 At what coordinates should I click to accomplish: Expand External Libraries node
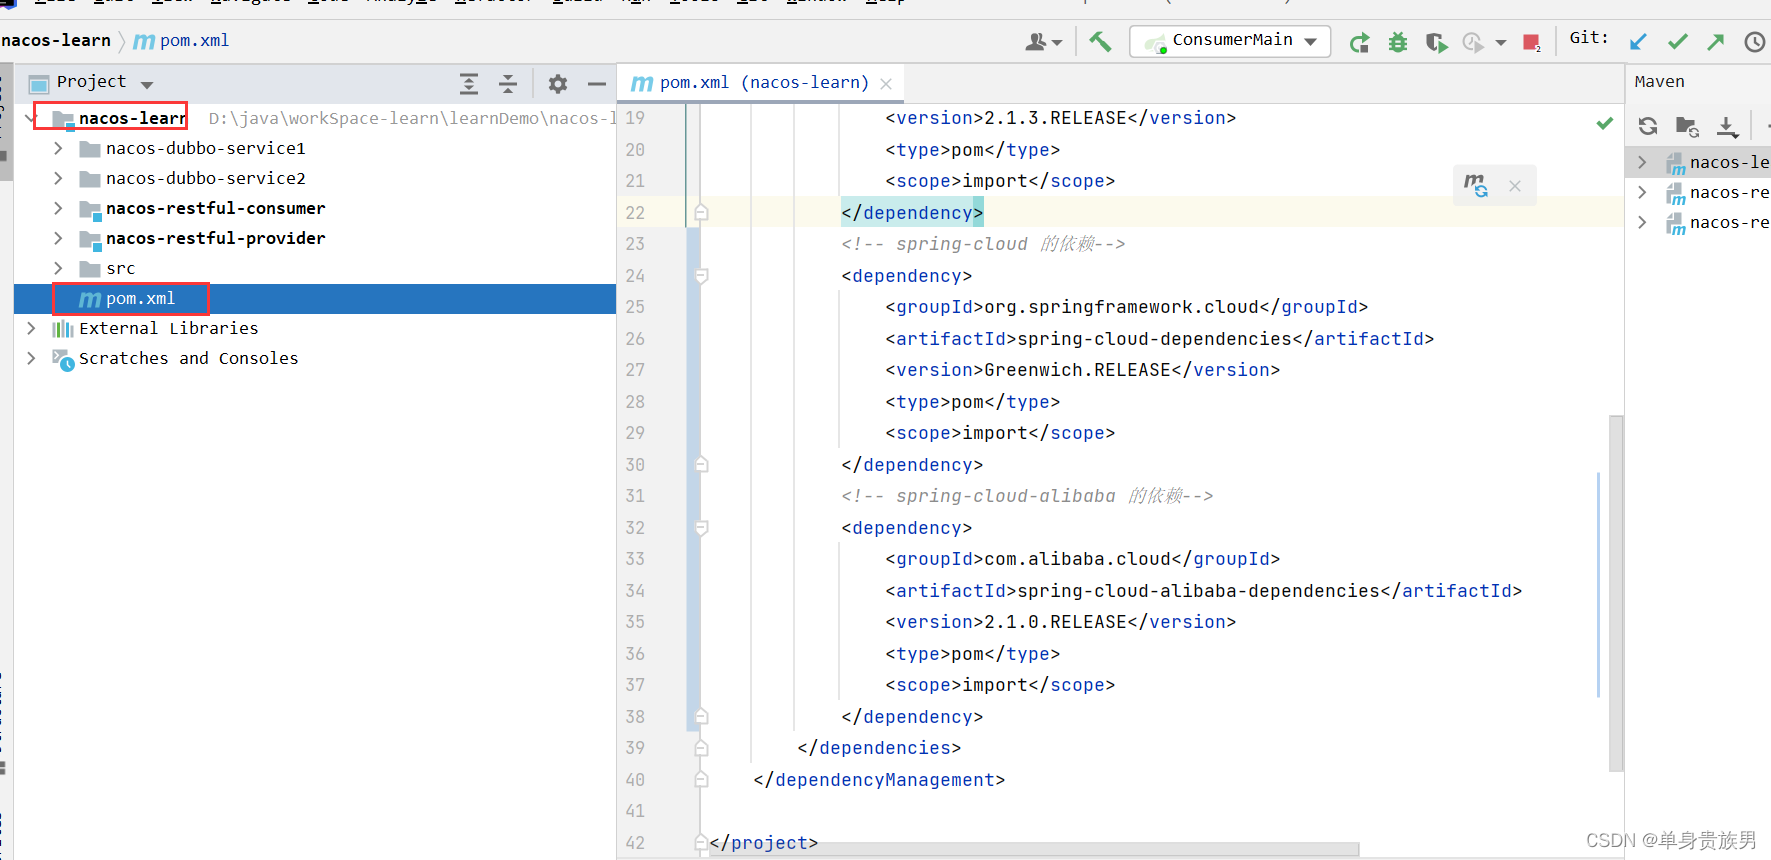point(31,328)
